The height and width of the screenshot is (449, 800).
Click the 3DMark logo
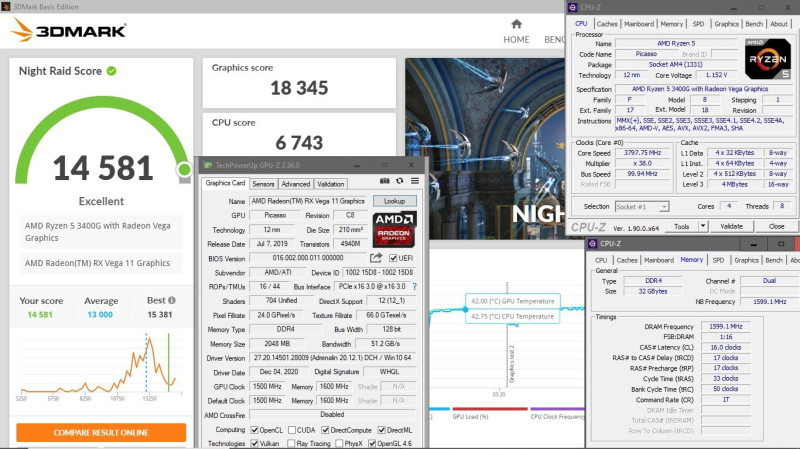[x=68, y=30]
